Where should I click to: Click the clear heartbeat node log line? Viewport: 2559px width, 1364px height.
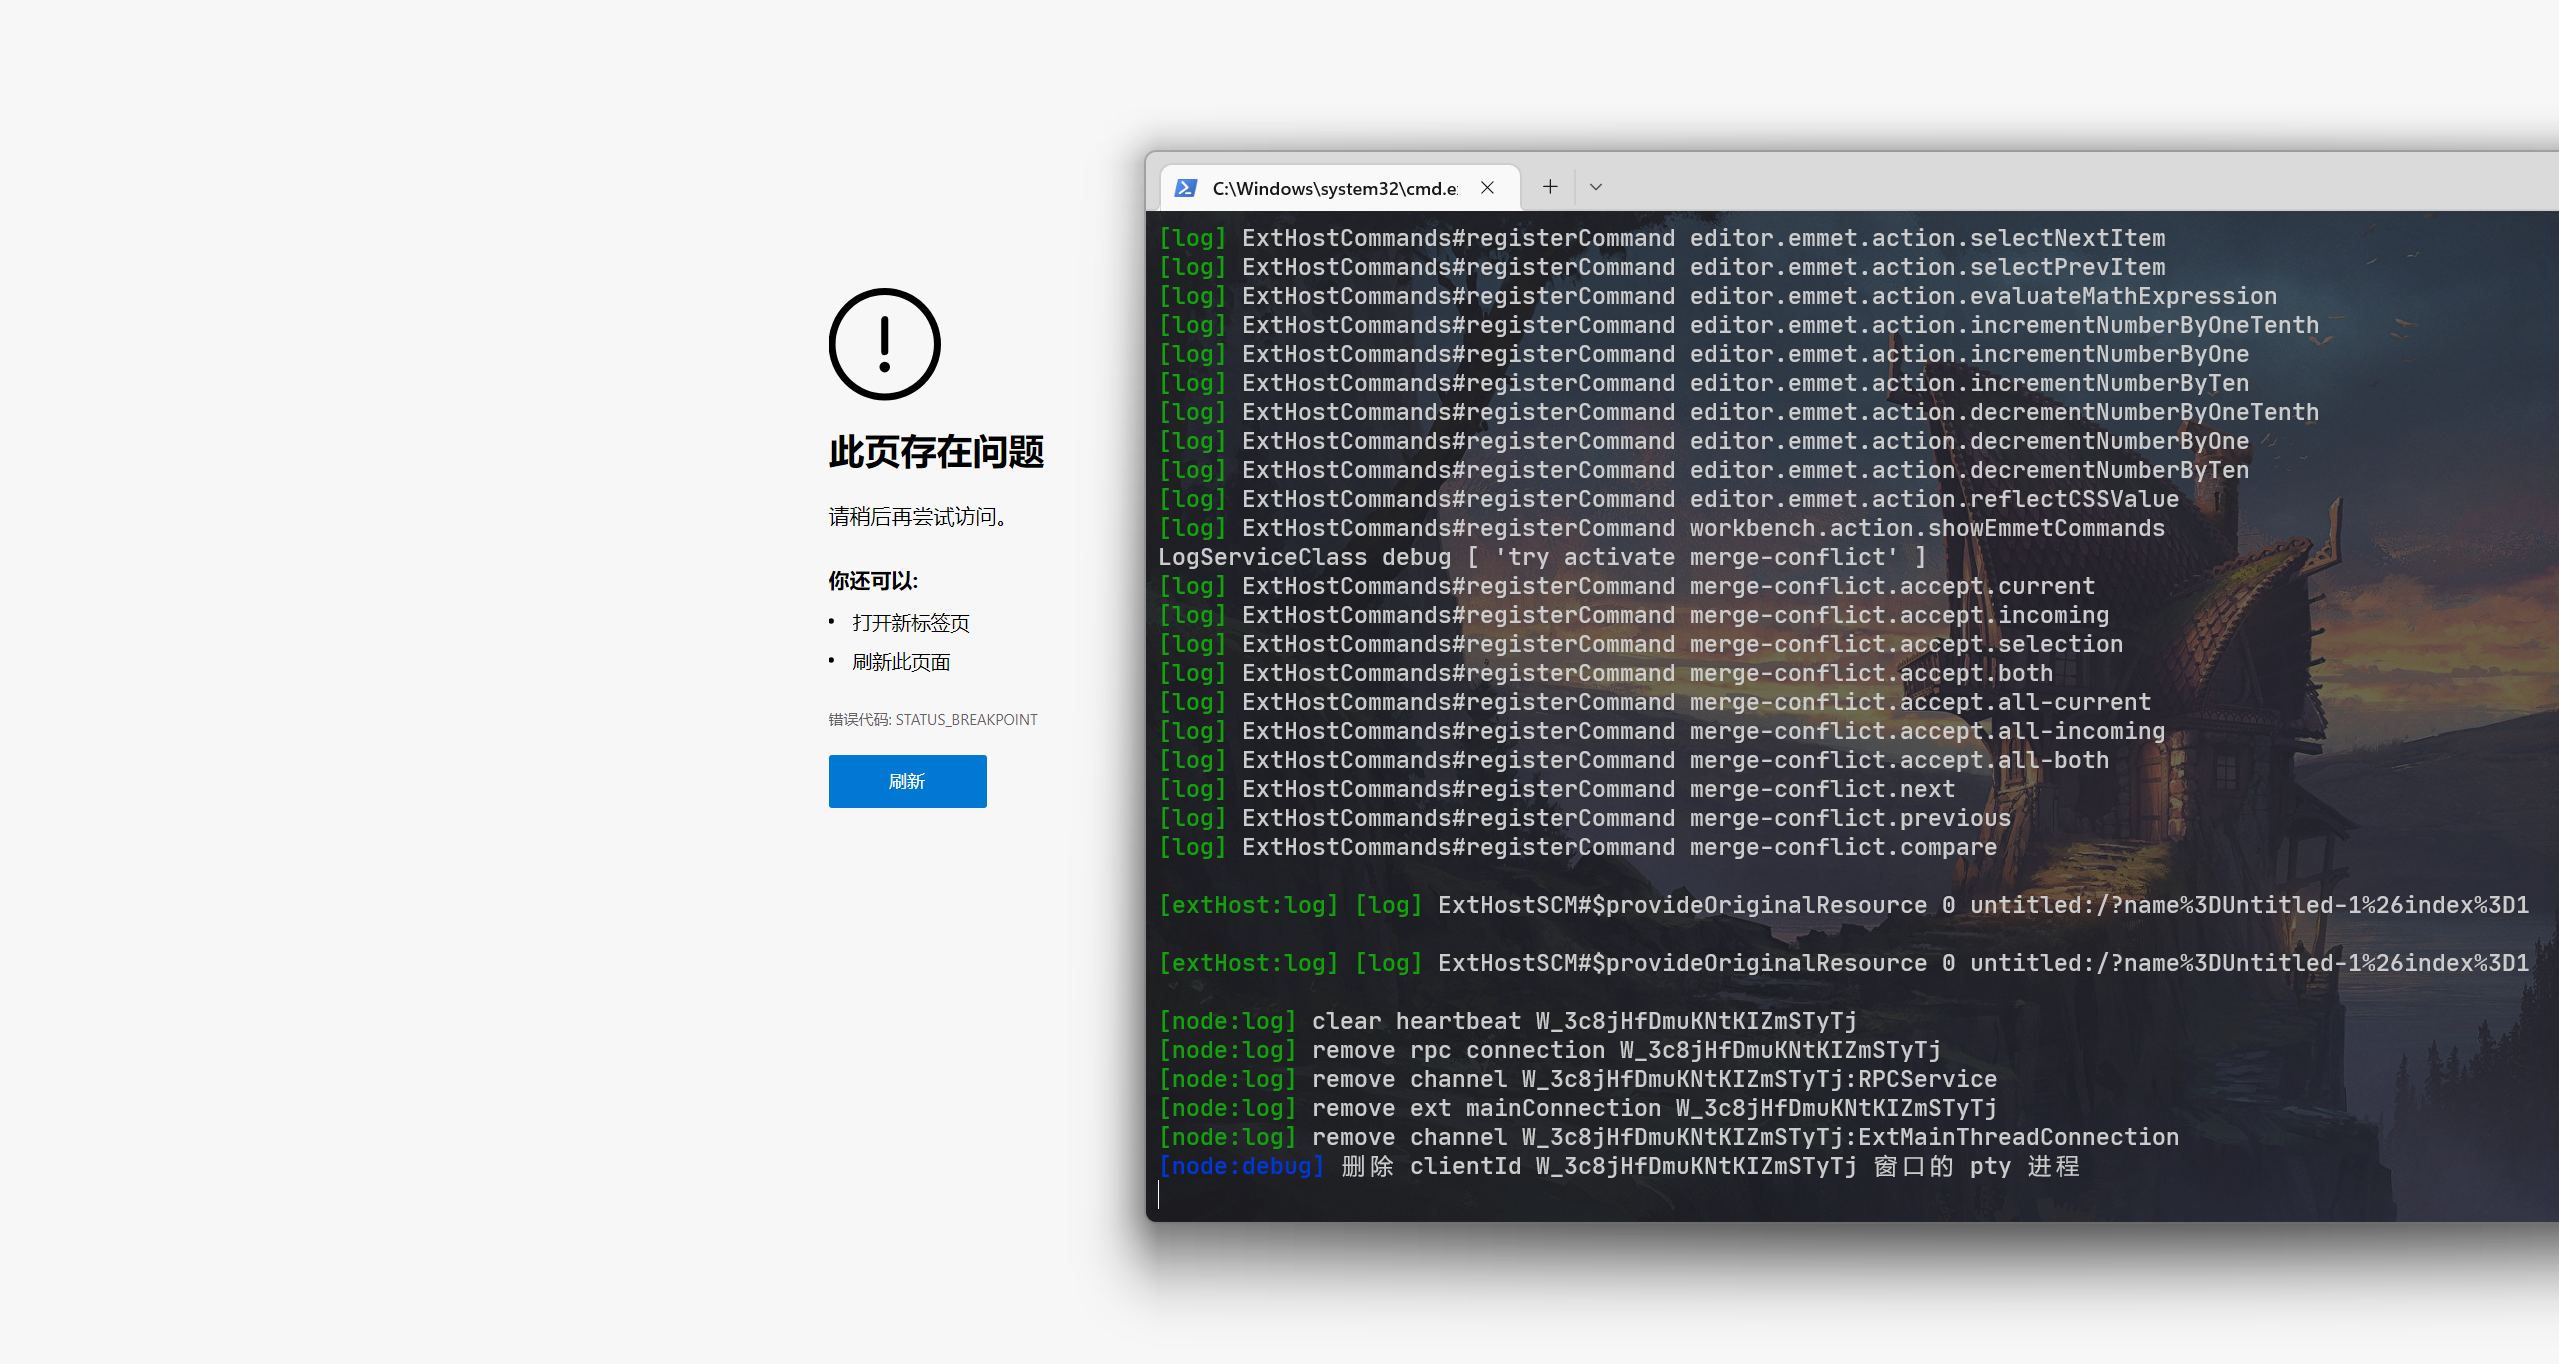tap(1508, 1021)
